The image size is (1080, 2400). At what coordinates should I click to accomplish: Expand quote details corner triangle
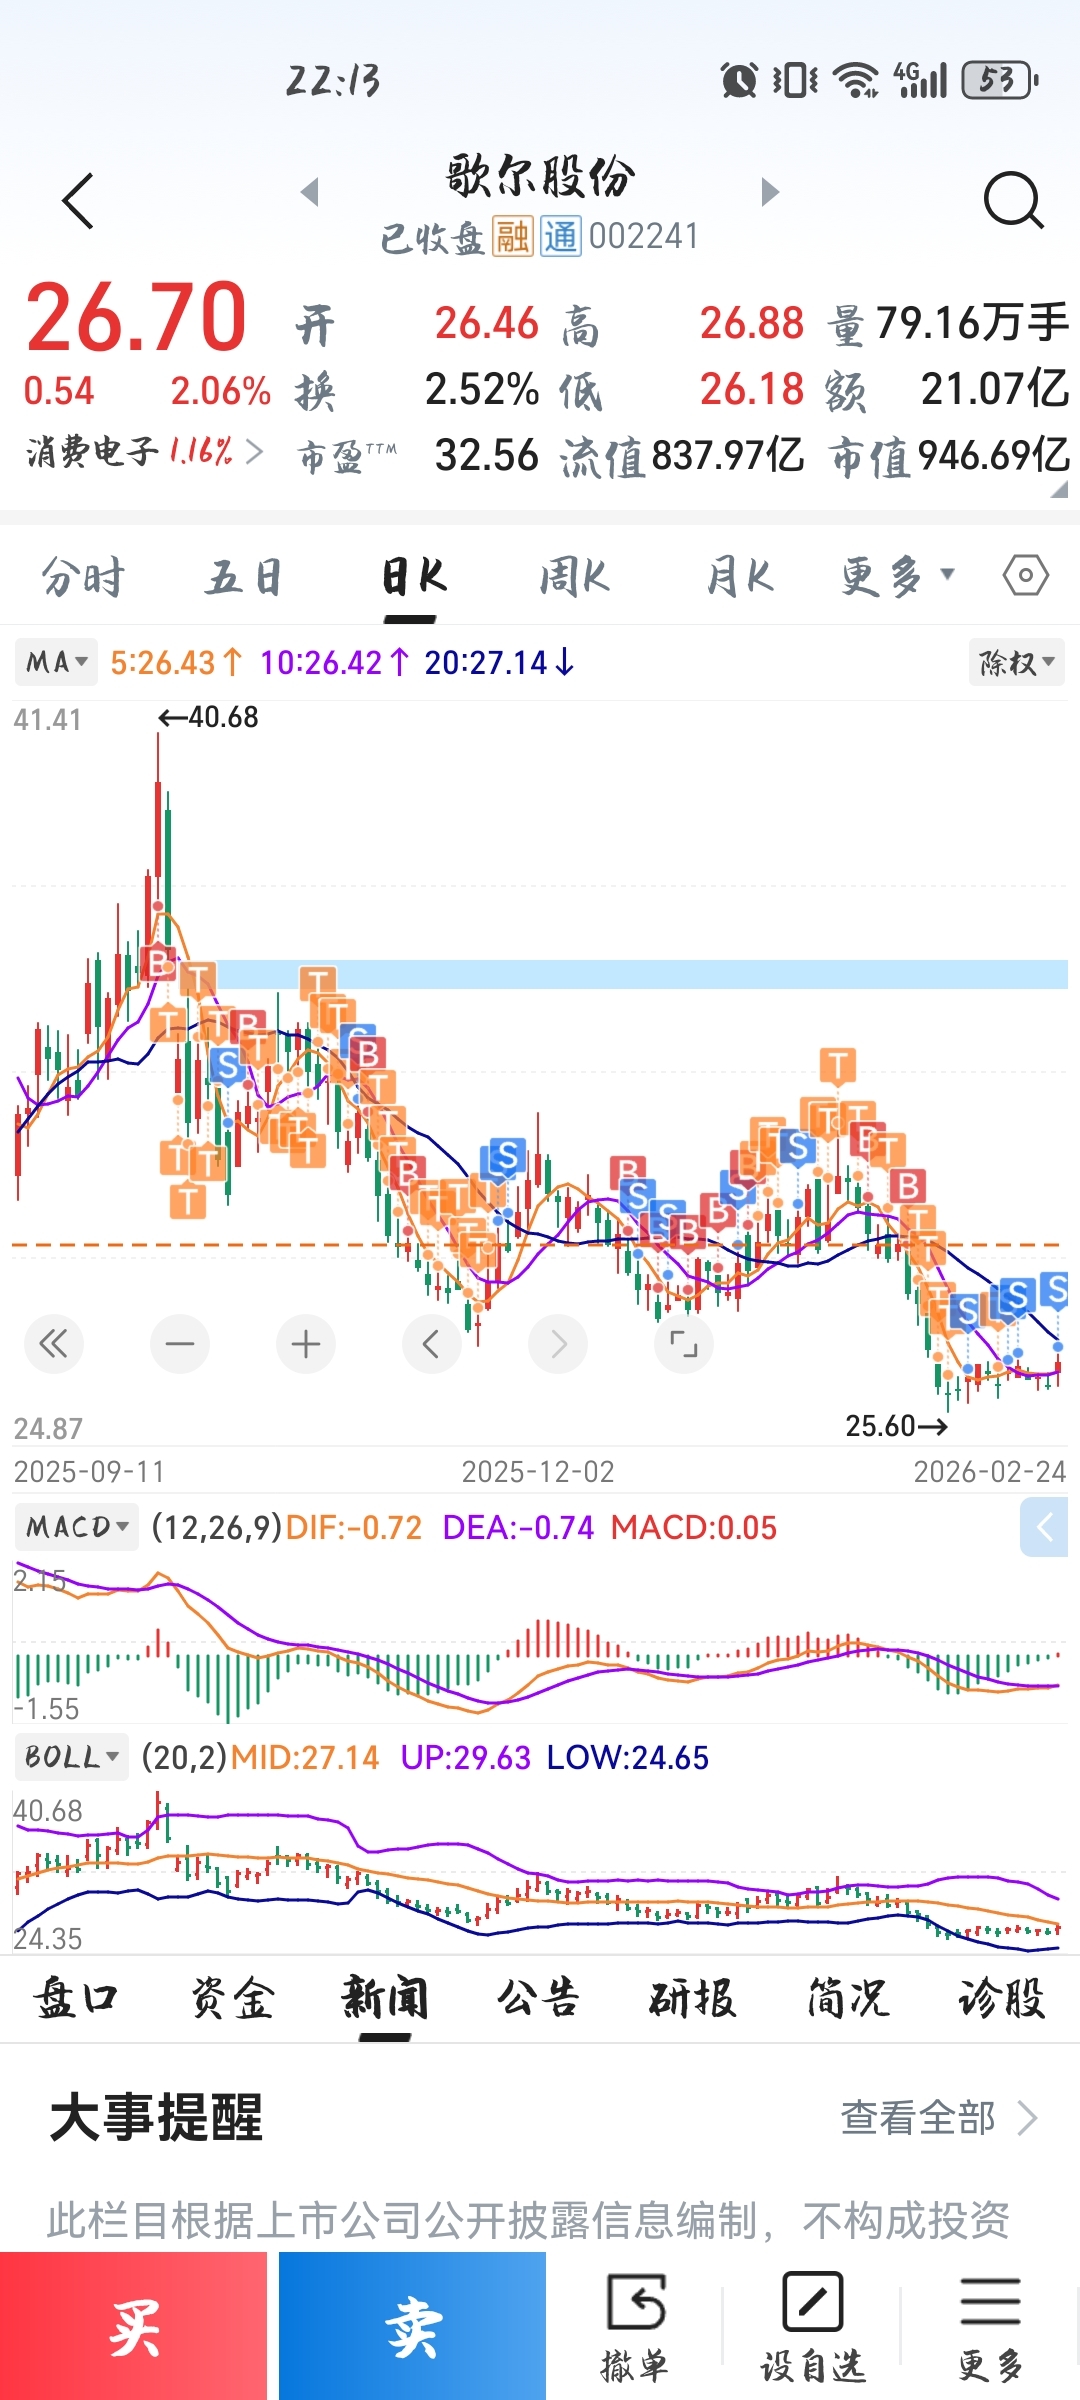(1060, 489)
